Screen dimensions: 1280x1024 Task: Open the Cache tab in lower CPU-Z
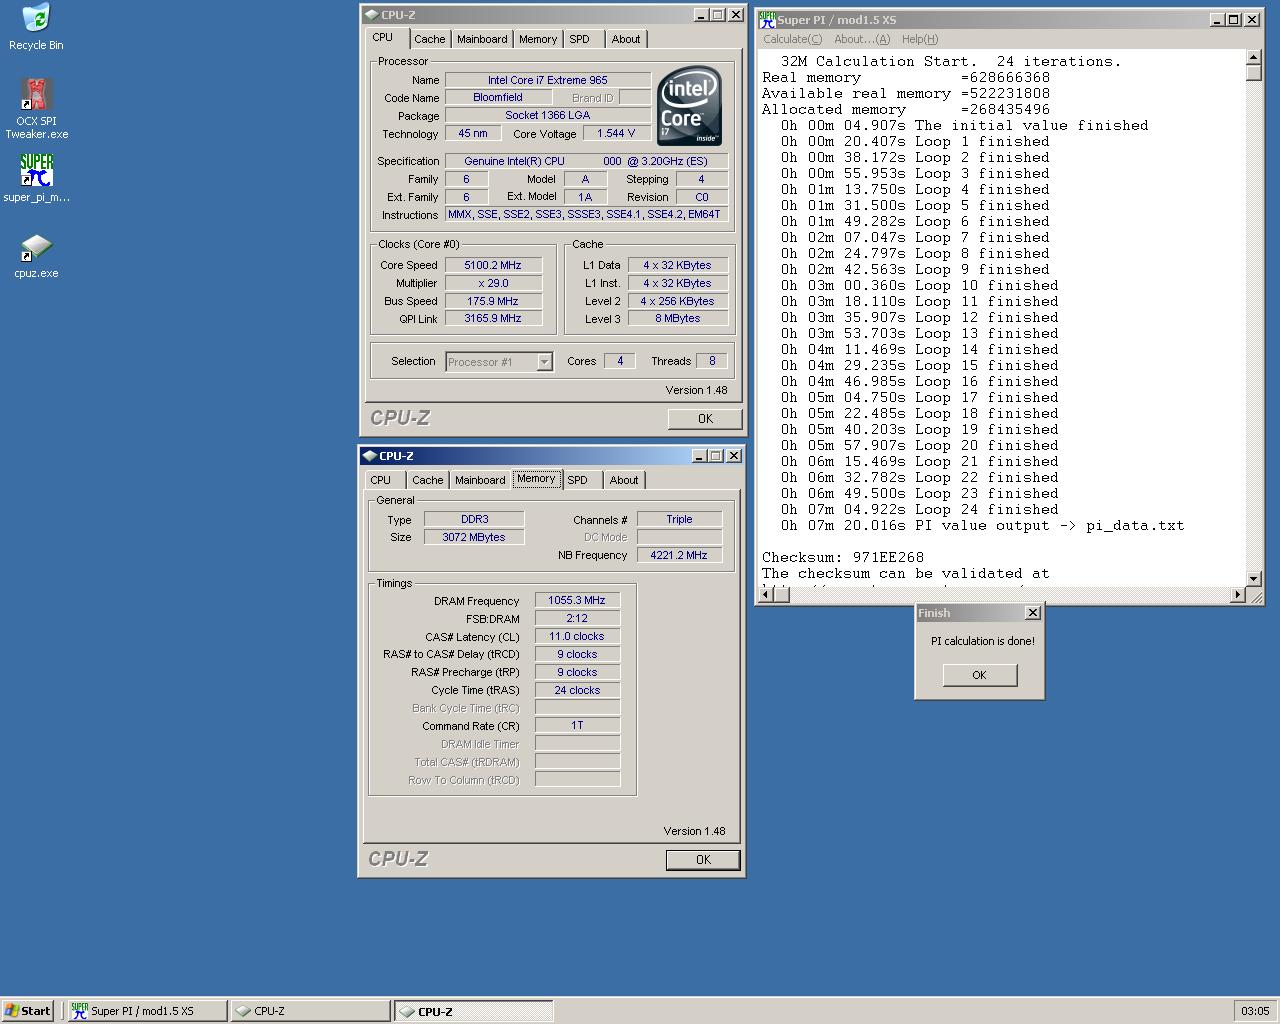(428, 480)
